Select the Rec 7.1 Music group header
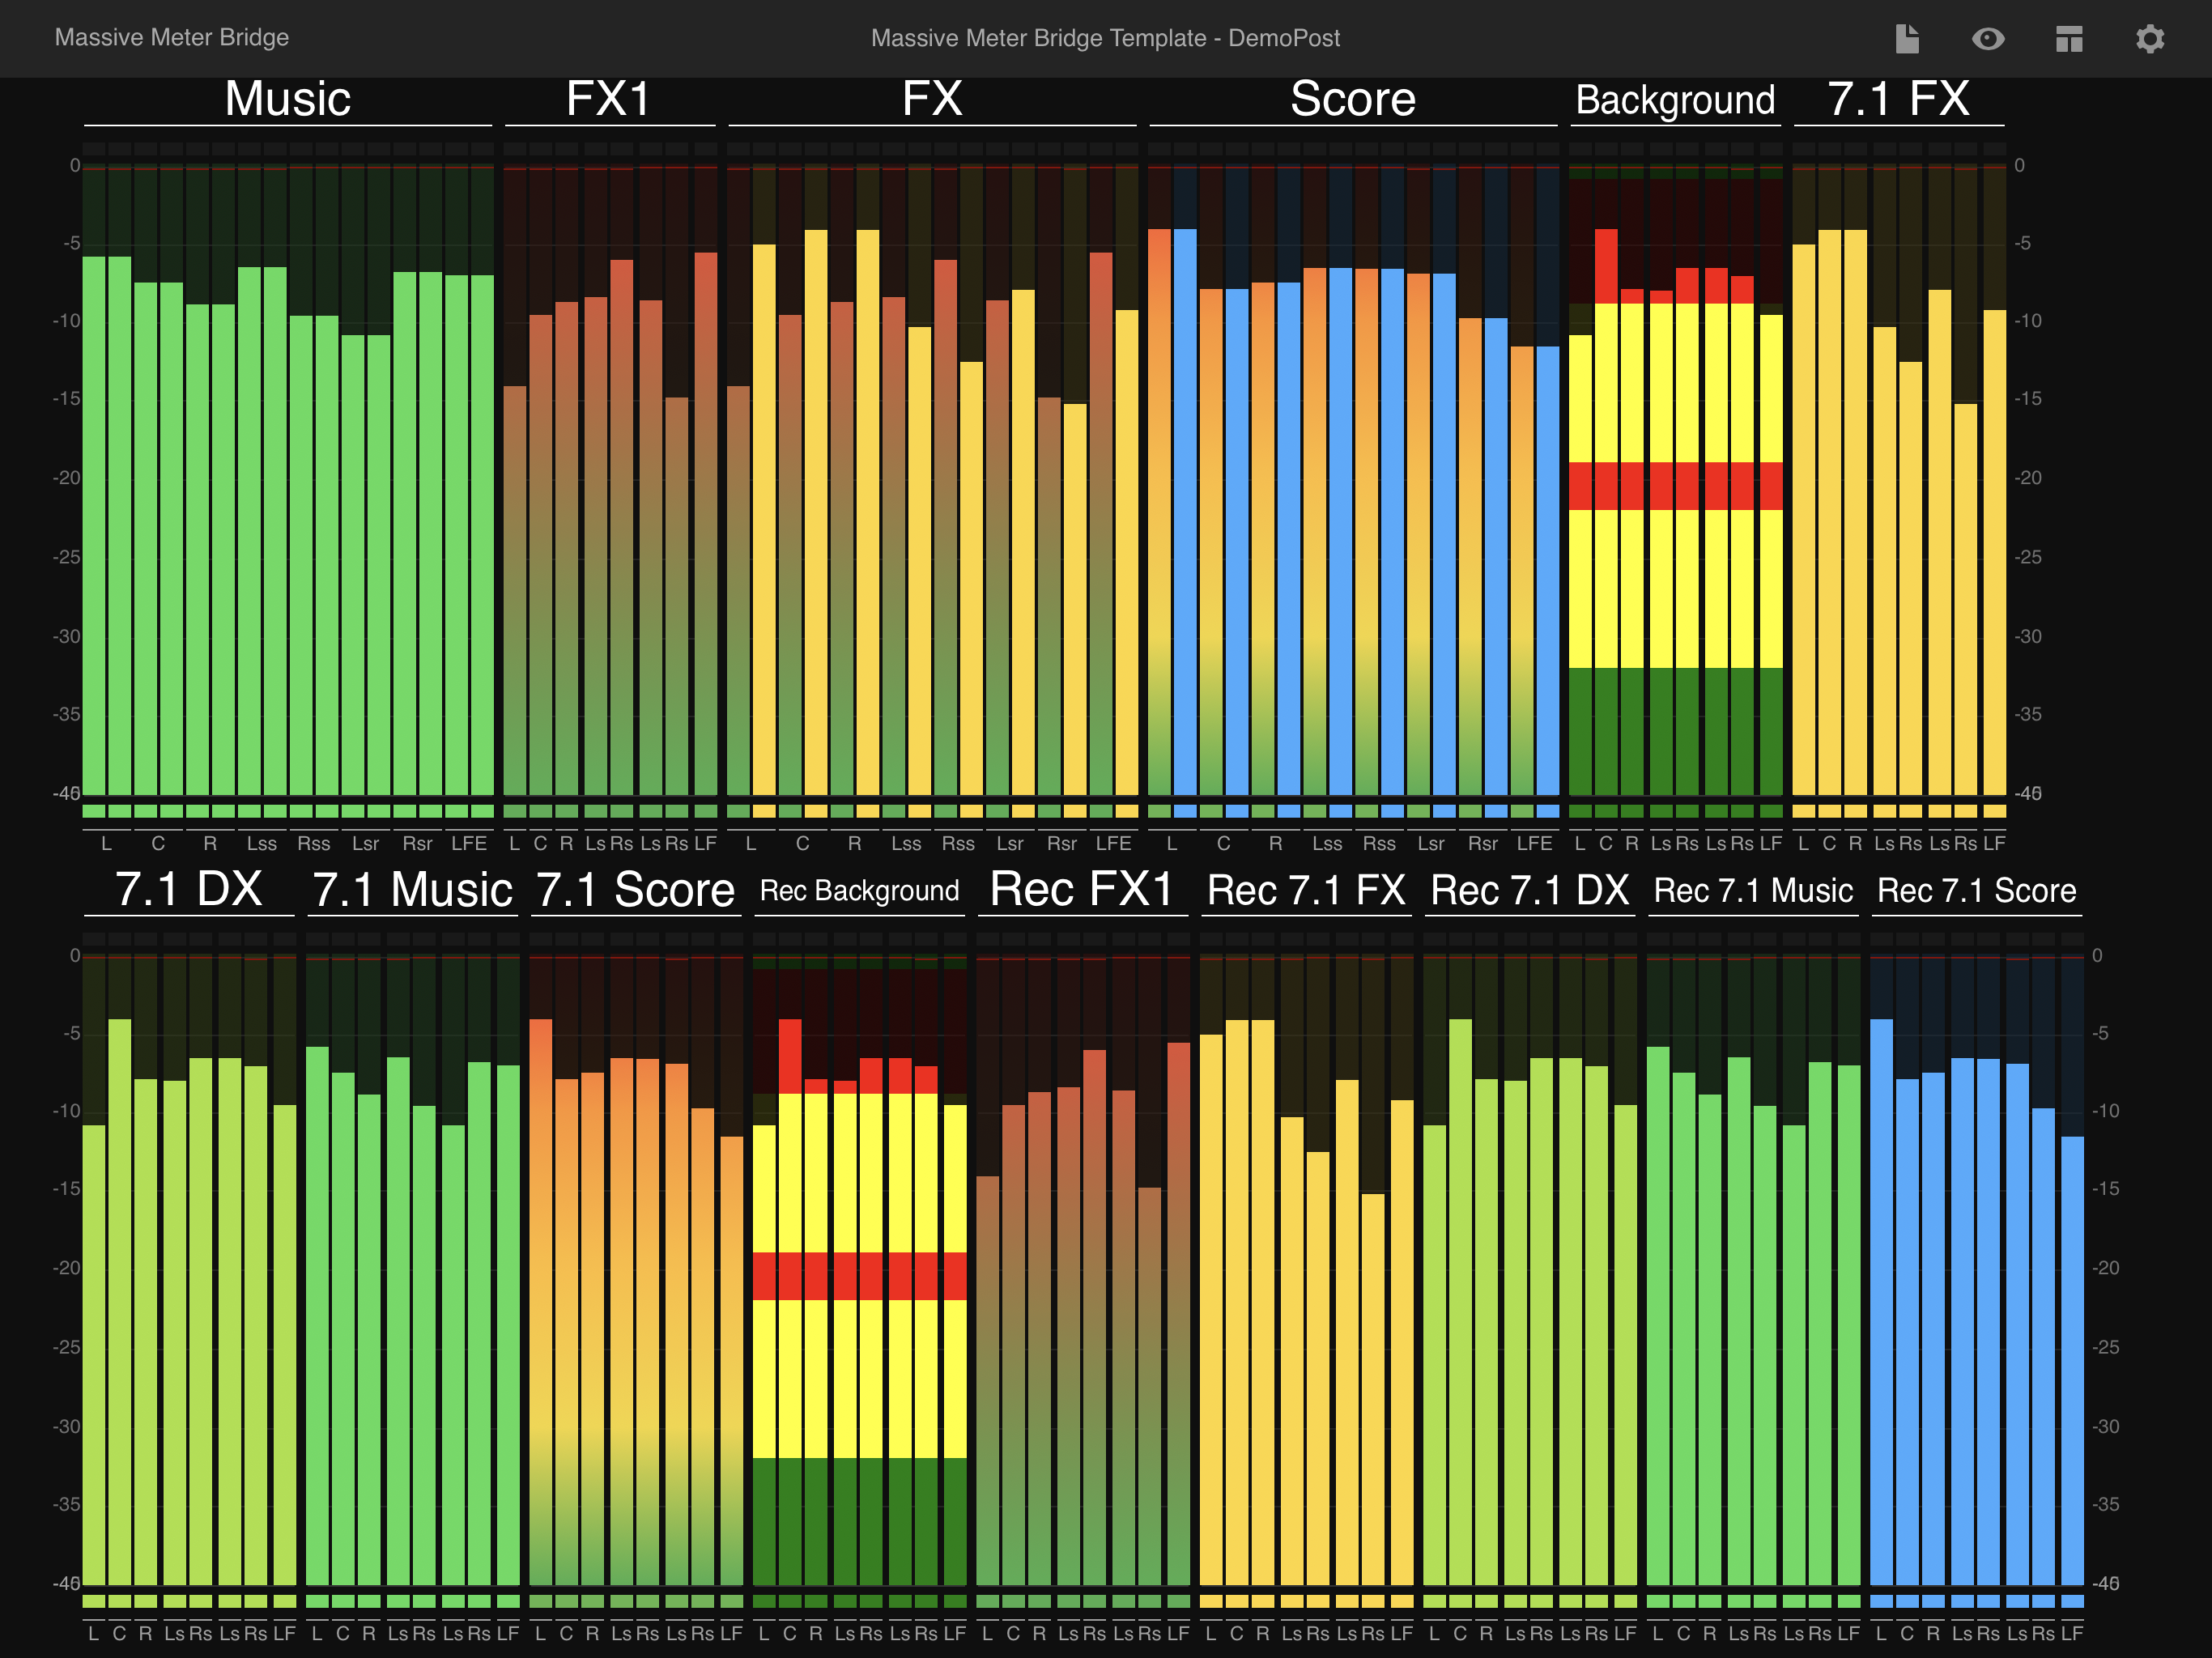The image size is (2212, 1658). coord(1753,890)
